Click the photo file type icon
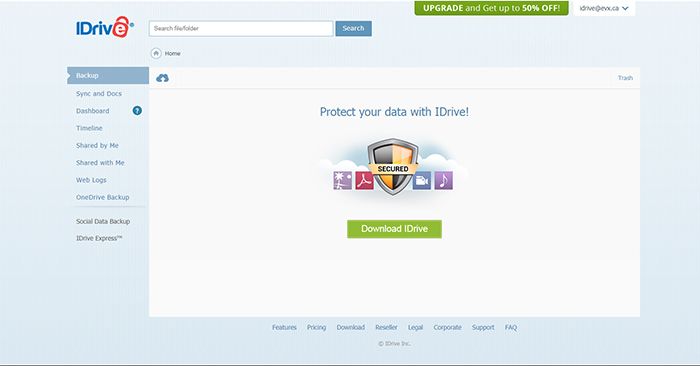 point(342,180)
